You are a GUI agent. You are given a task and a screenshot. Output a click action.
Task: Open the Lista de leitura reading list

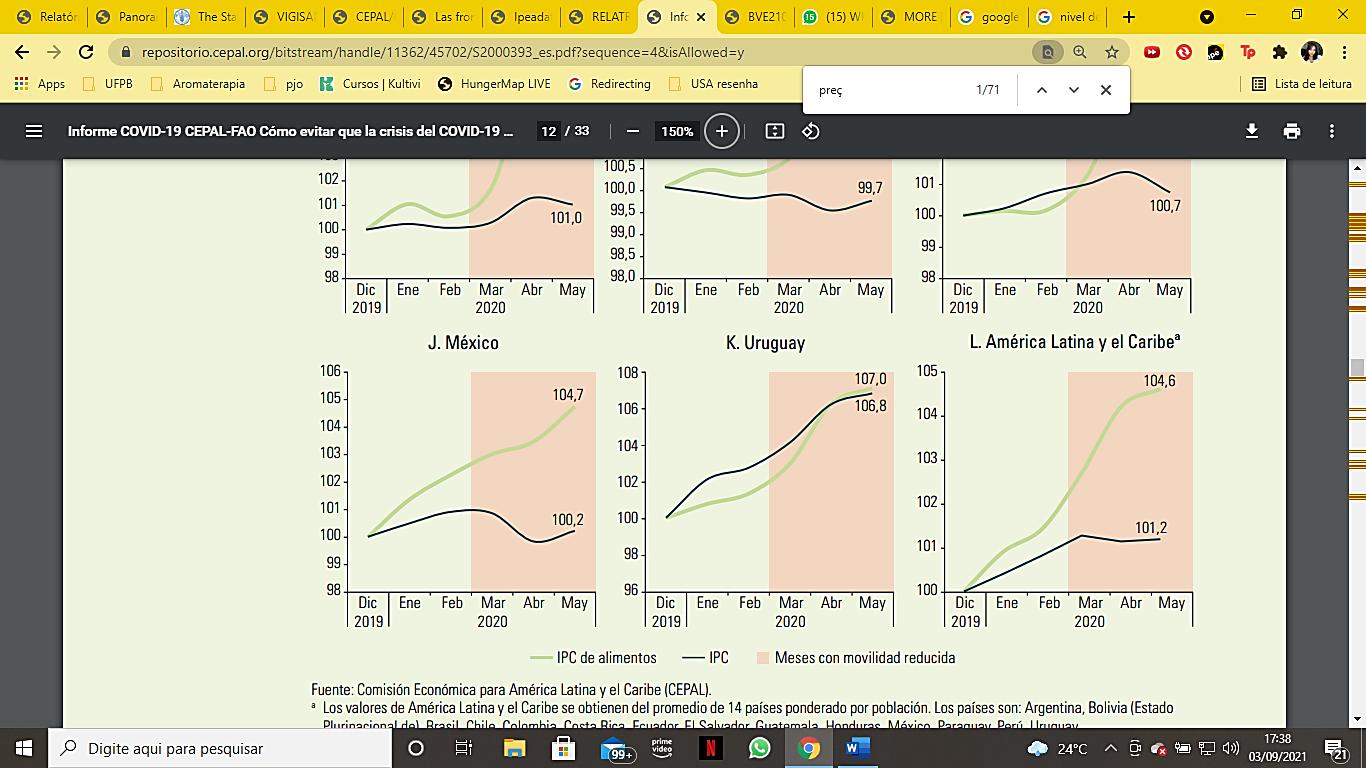pos(1302,84)
